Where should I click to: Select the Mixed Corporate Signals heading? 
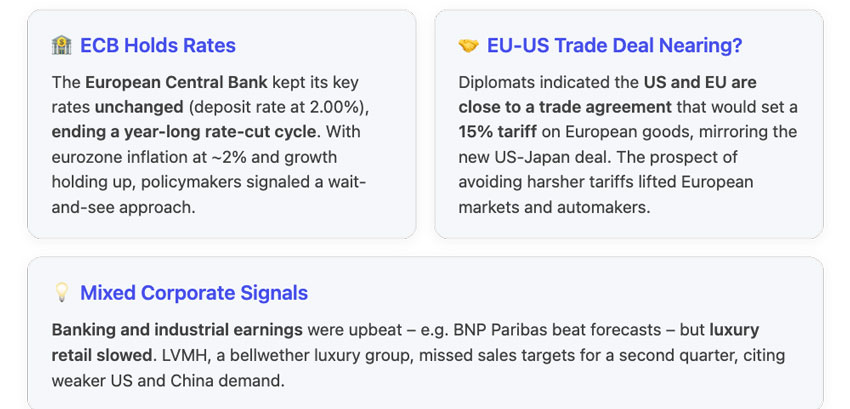point(194,293)
